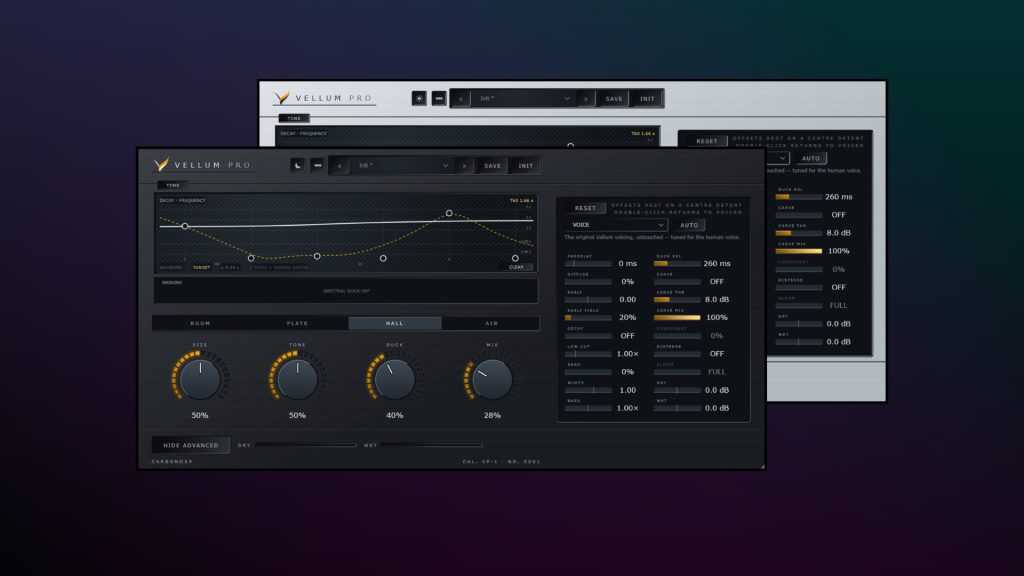Select the TIME tab in back window

pyautogui.click(x=294, y=118)
